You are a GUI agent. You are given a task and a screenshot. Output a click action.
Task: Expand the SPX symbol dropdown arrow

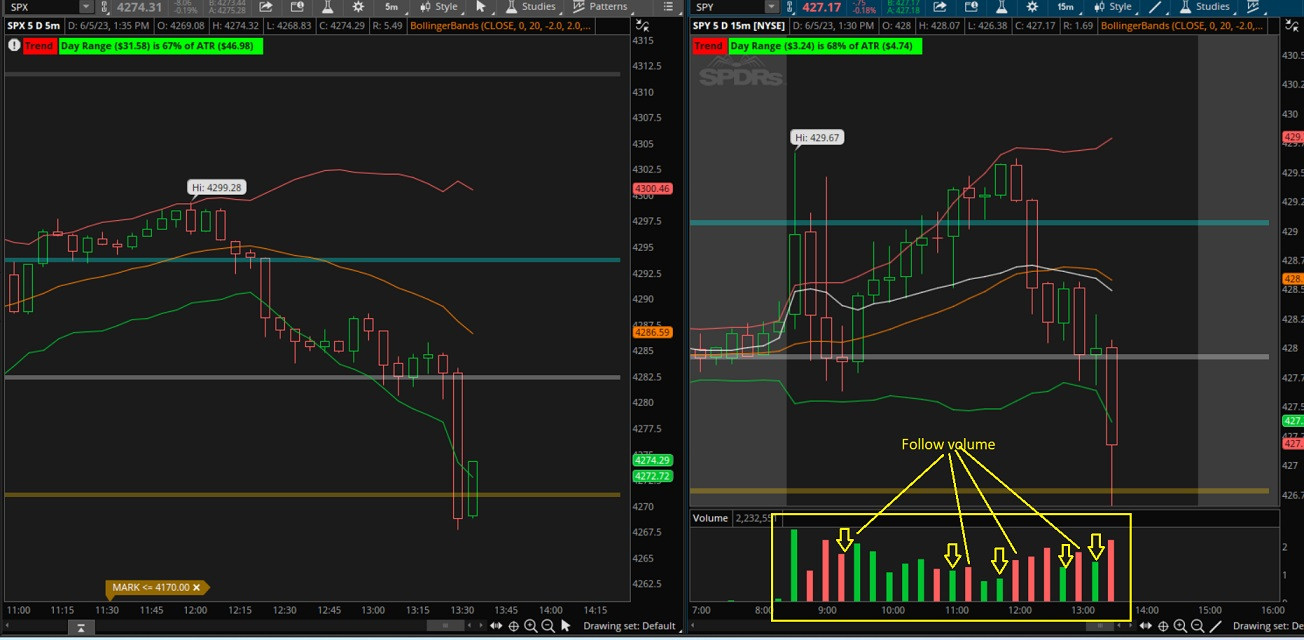pyautogui.click(x=86, y=7)
